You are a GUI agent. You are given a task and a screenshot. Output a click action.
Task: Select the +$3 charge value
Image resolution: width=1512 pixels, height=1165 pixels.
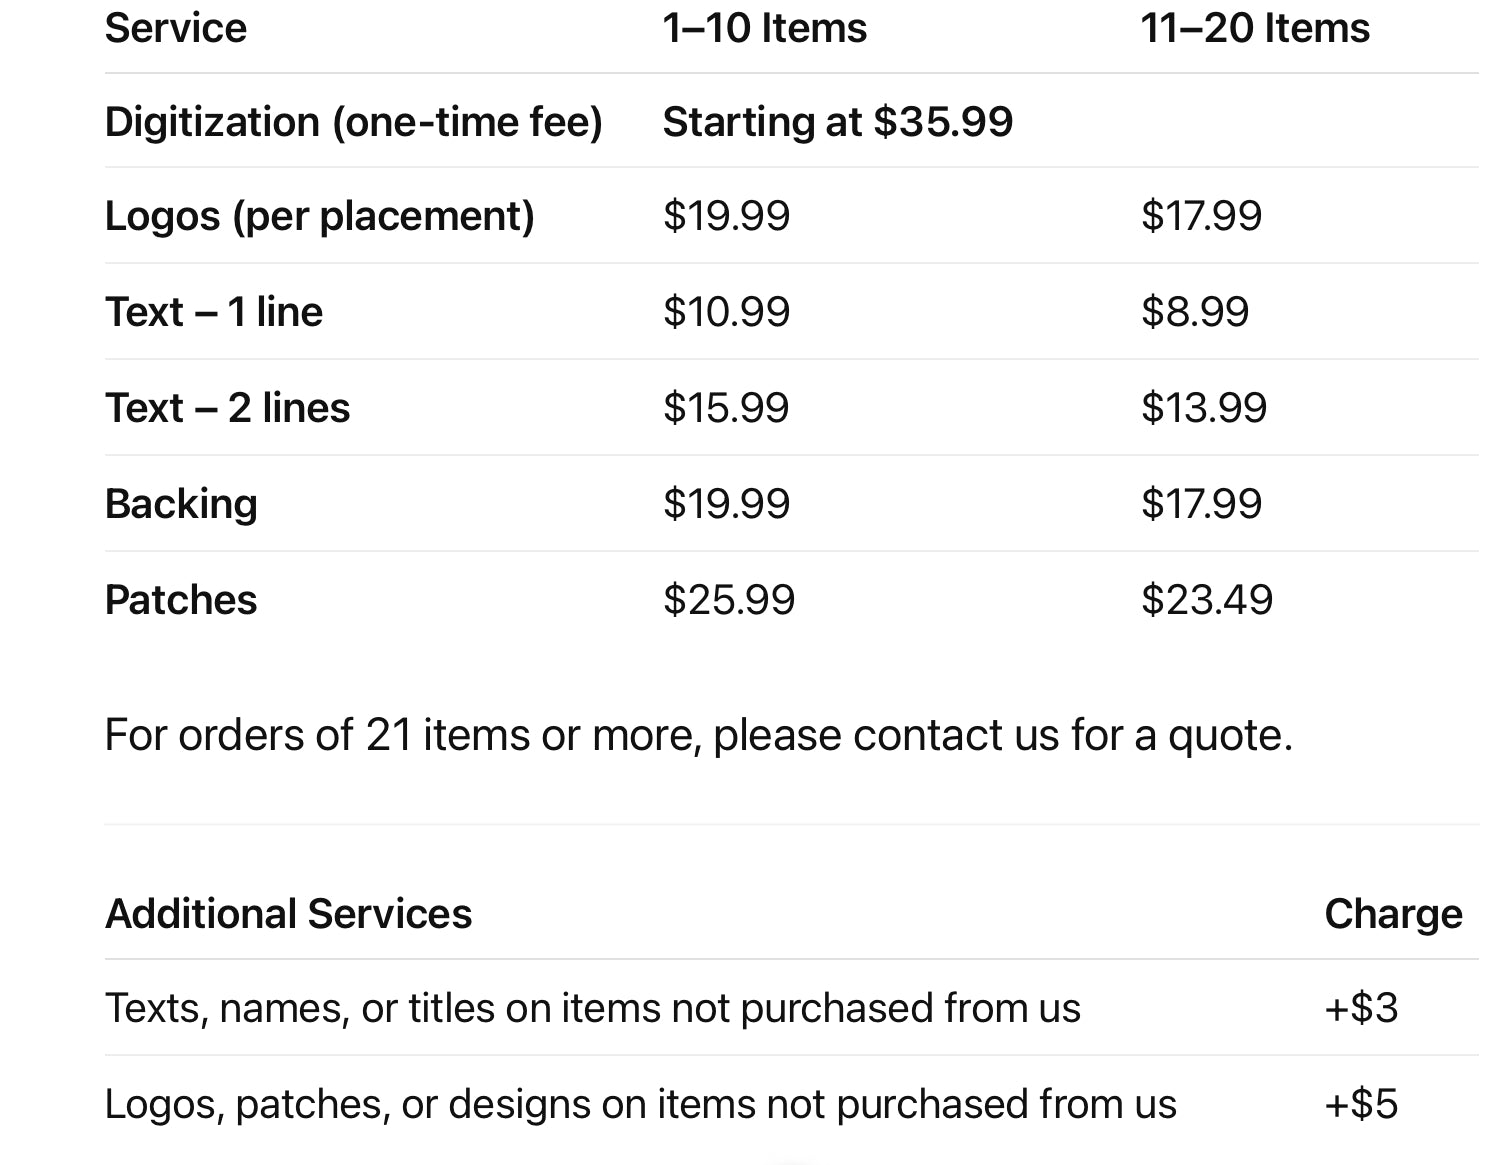coord(1360,1008)
